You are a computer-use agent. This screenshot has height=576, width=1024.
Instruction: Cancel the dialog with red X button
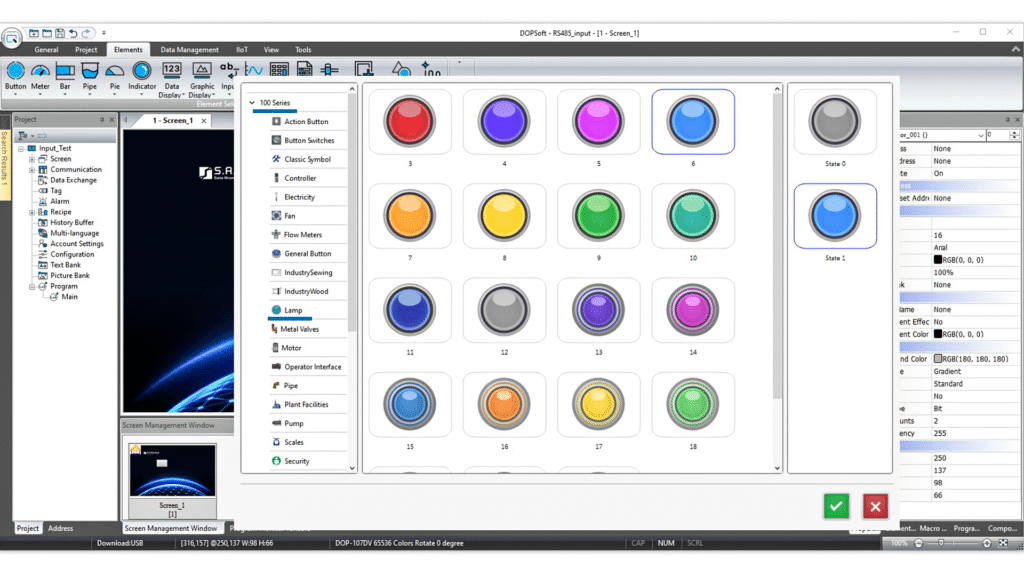click(x=875, y=506)
